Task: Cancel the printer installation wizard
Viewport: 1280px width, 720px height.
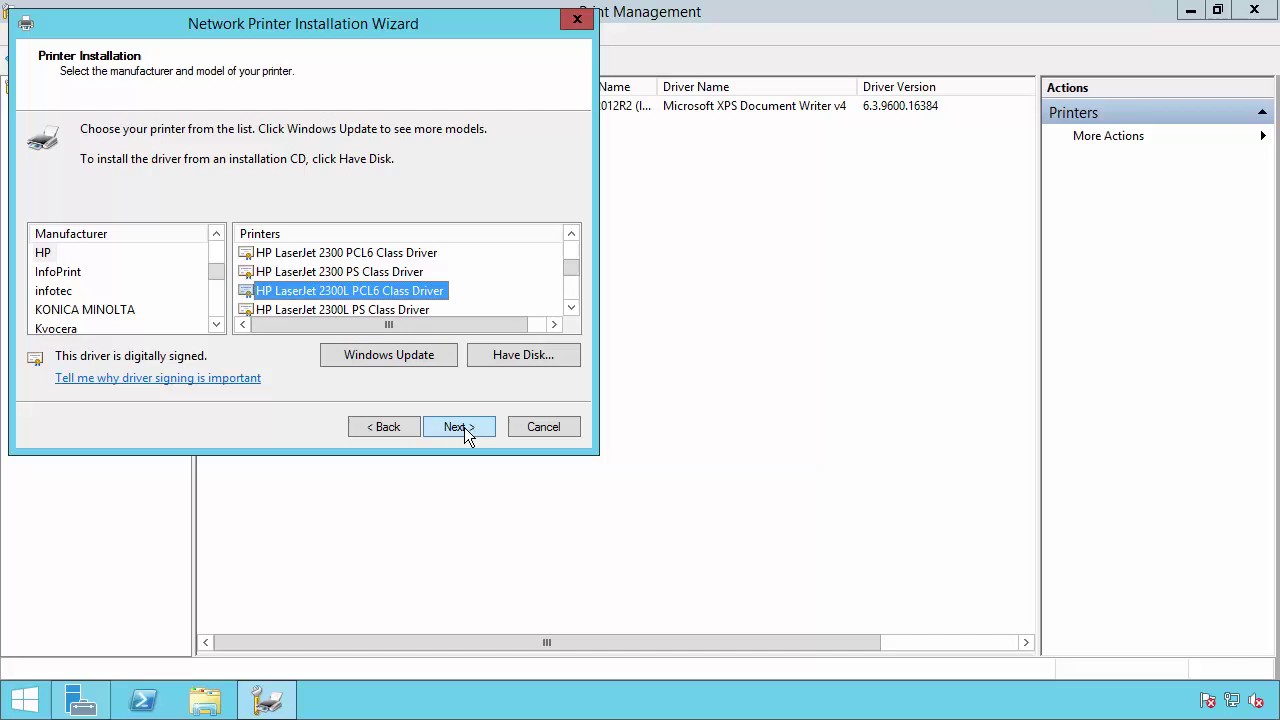Action: pyautogui.click(x=544, y=427)
